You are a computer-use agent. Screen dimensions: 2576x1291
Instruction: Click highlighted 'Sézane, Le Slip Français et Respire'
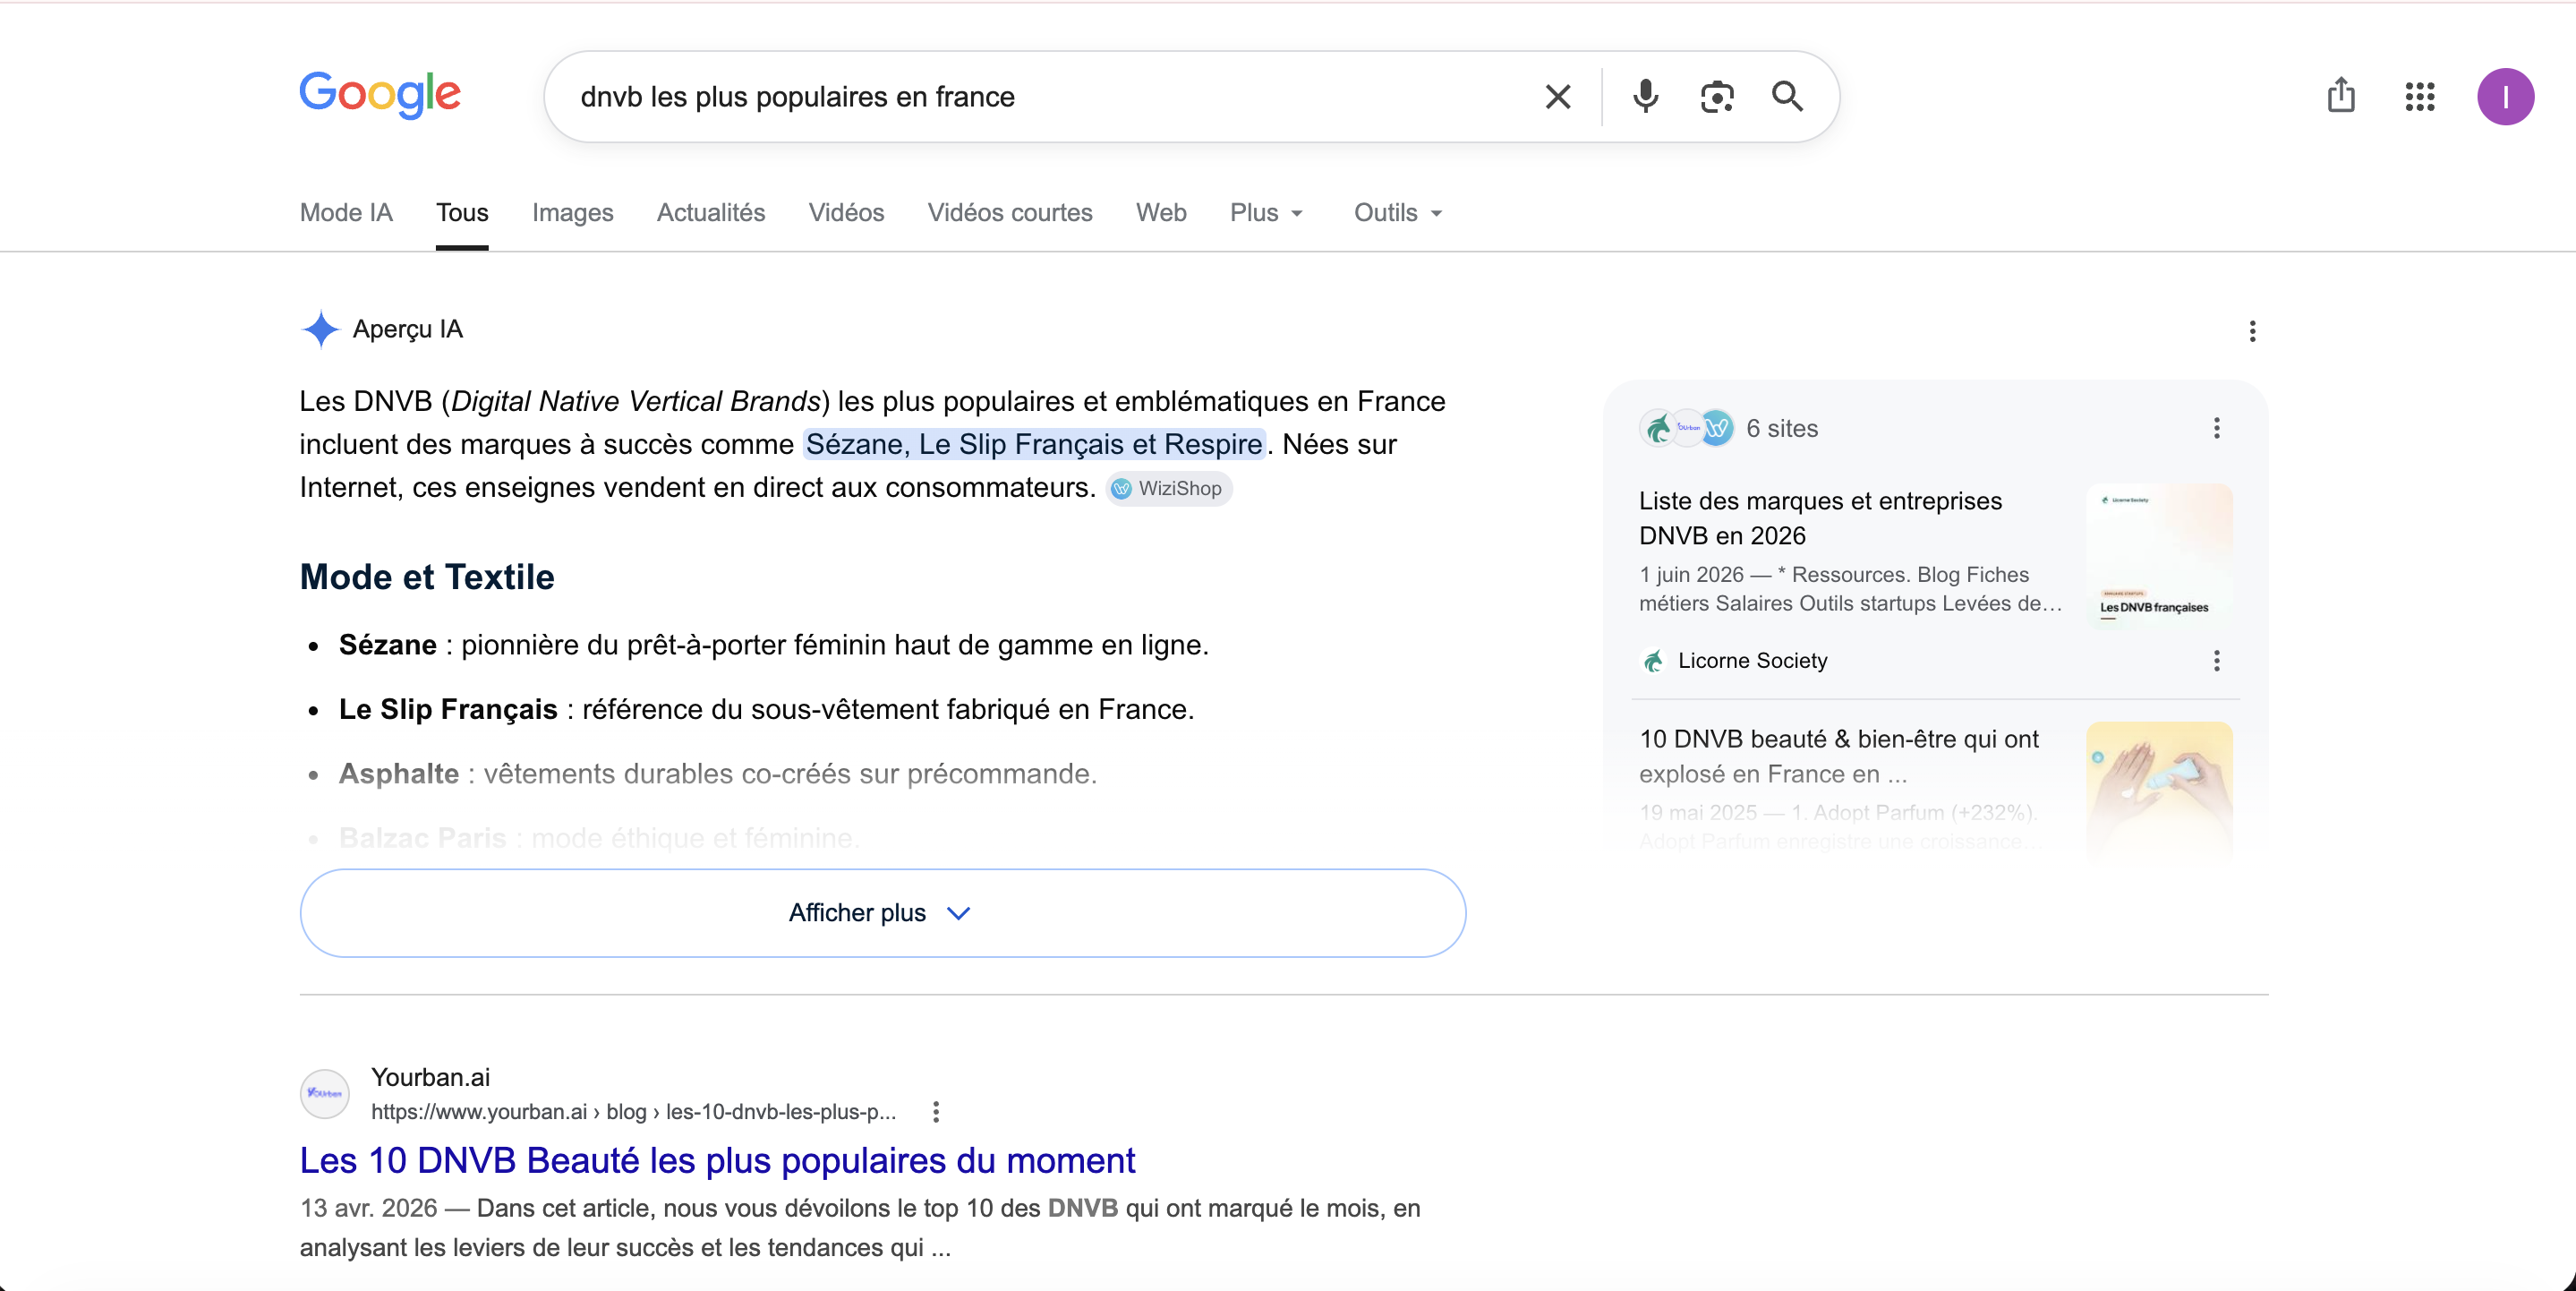pyautogui.click(x=1033, y=444)
